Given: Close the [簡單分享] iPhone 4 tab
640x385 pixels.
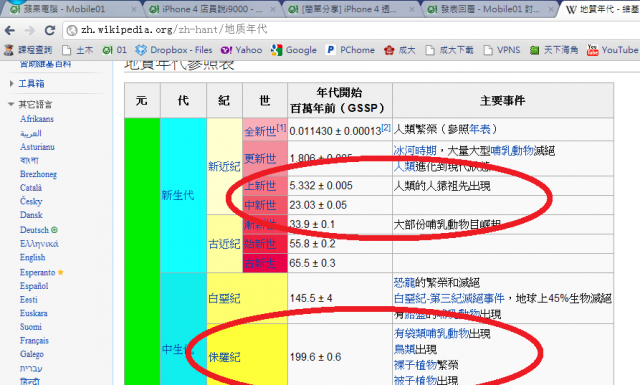Looking at the screenshot, I should (x=412, y=9).
